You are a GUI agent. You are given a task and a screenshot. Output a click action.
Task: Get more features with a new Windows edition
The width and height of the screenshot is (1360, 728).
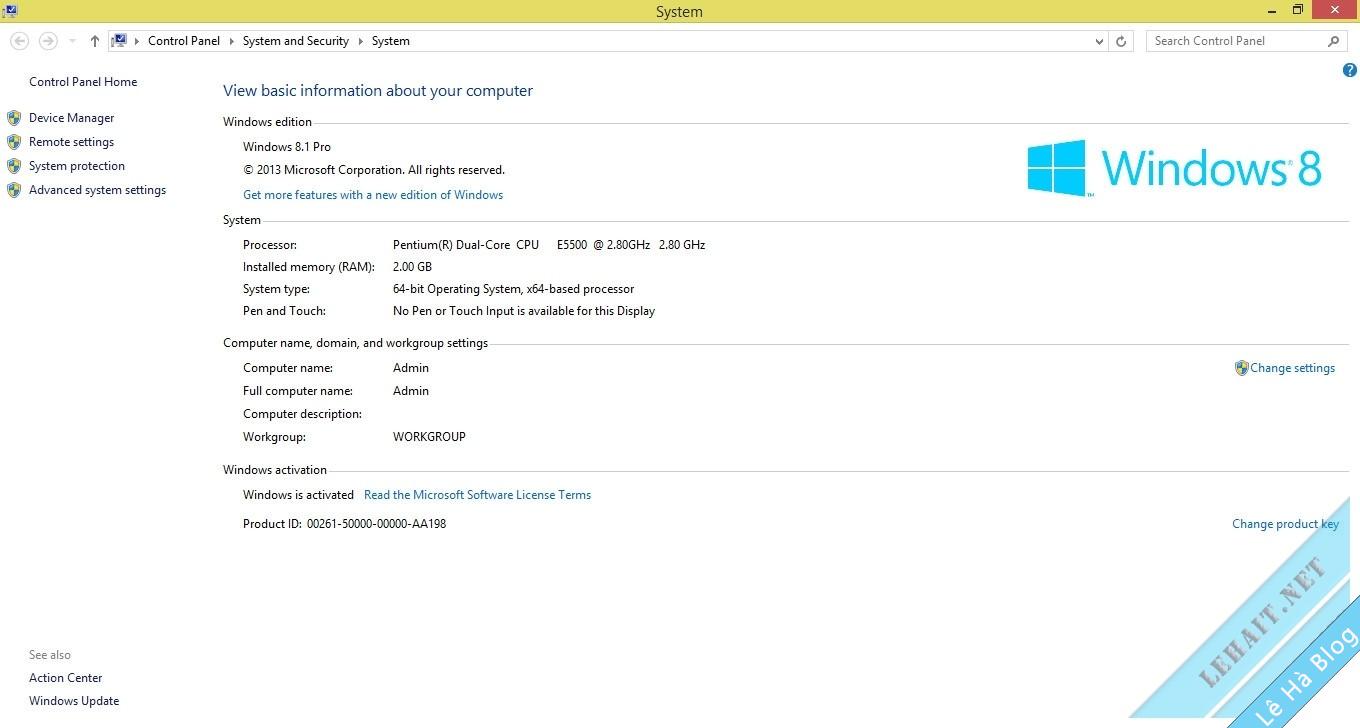point(373,195)
